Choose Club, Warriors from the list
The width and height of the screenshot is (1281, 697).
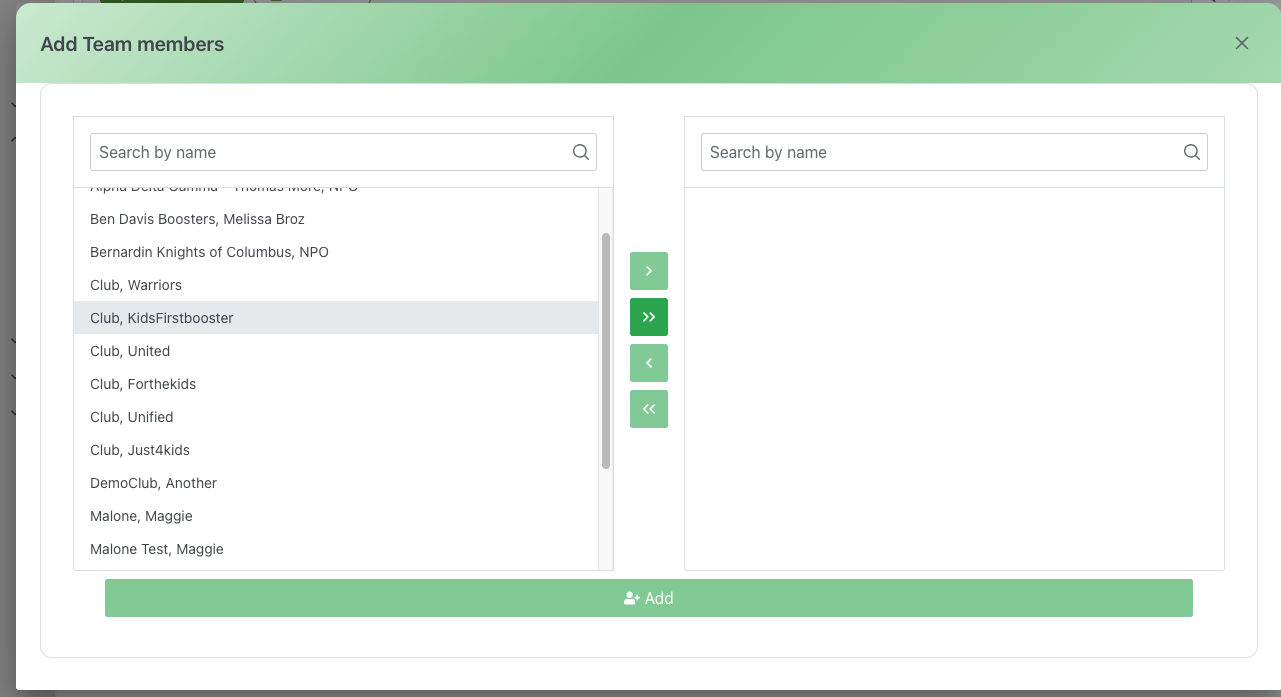[x=136, y=285]
